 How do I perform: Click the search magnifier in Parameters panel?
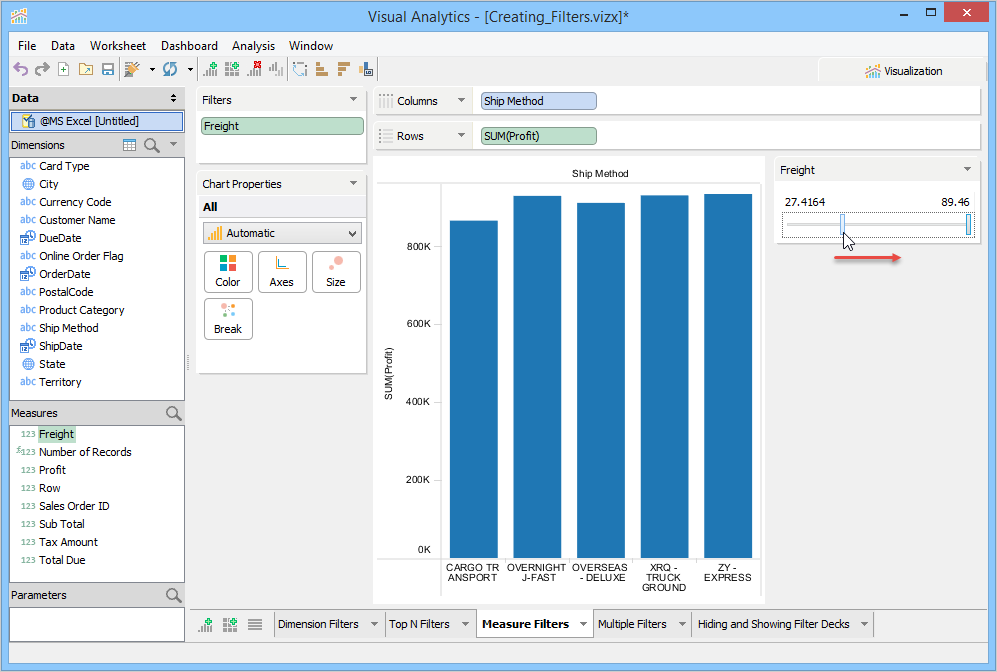coord(173,595)
